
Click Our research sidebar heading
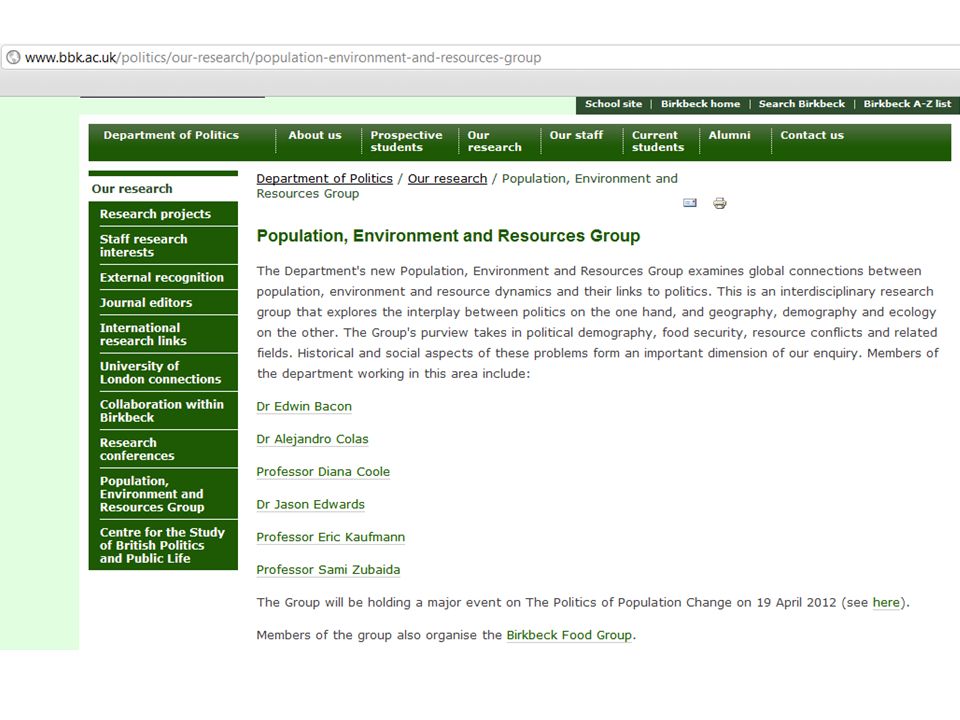pyautogui.click(x=132, y=189)
